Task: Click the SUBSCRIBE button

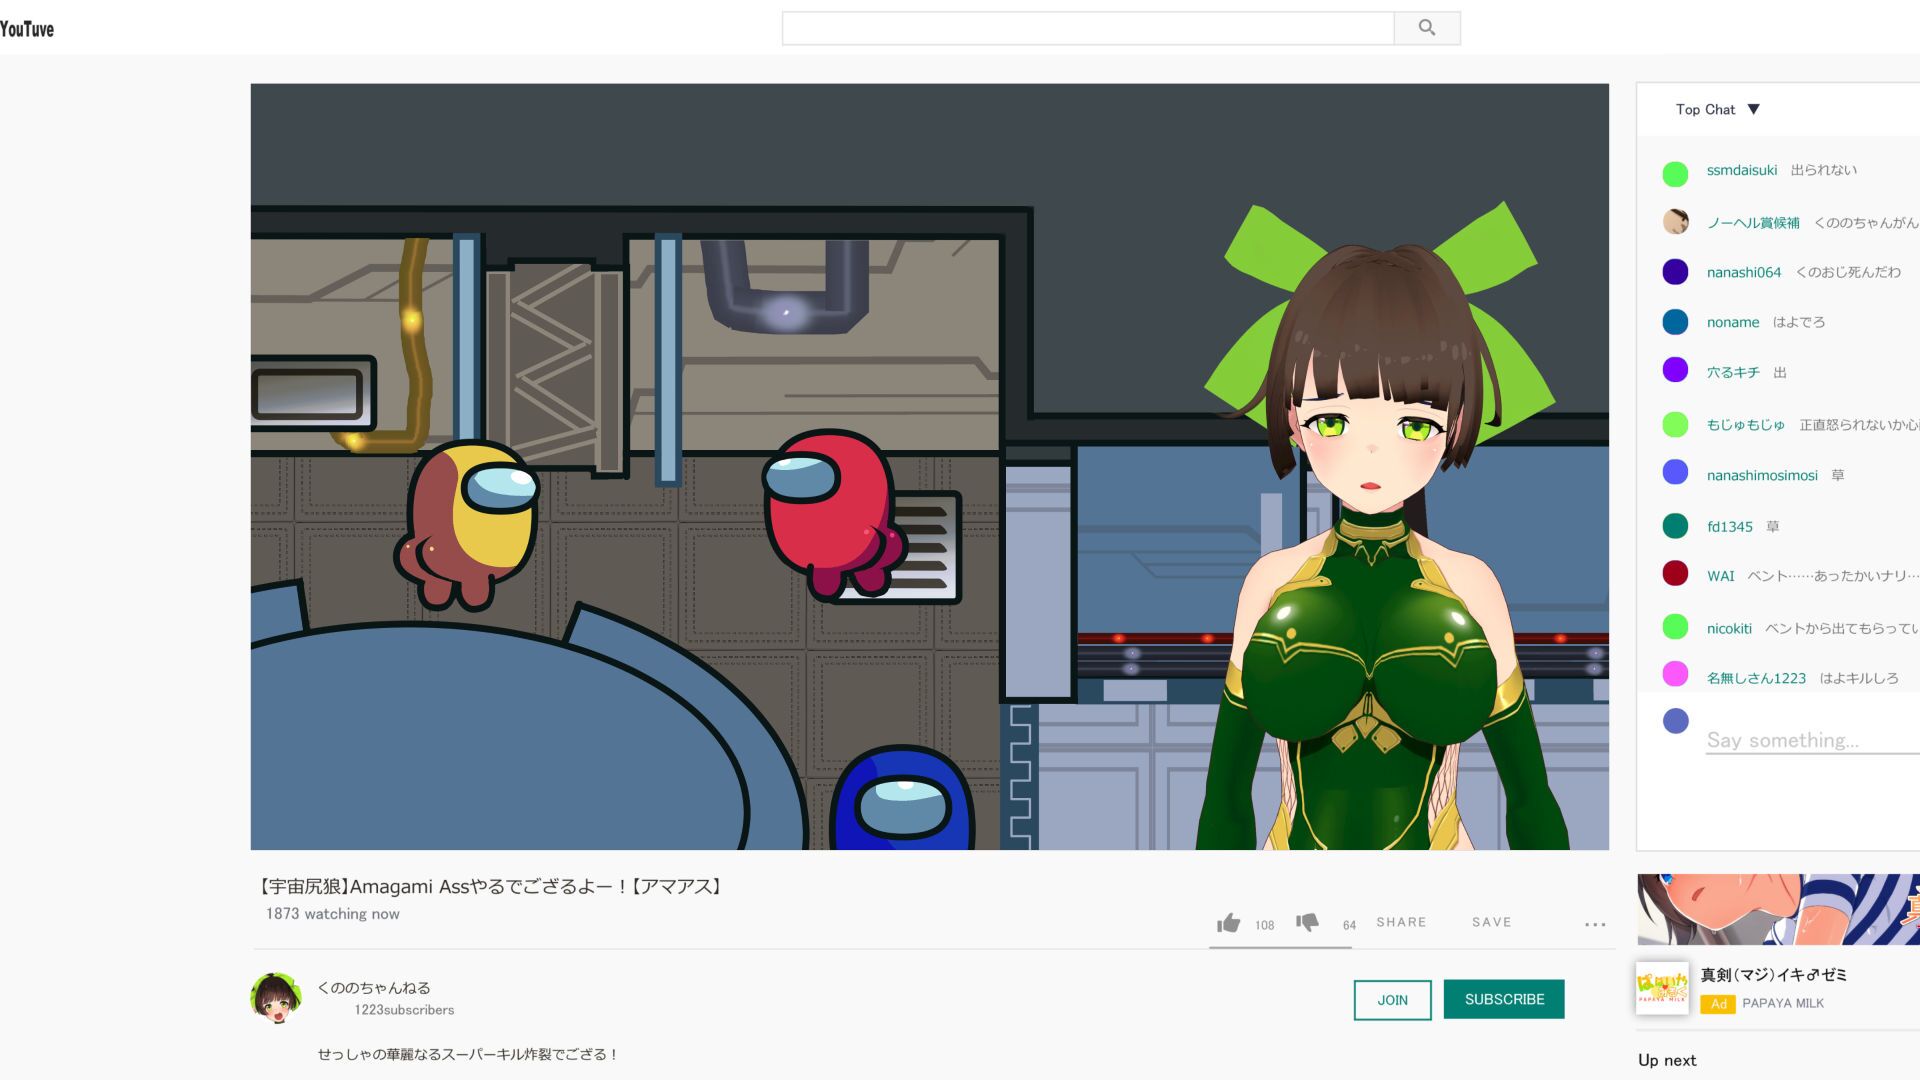Action: coord(1503,999)
